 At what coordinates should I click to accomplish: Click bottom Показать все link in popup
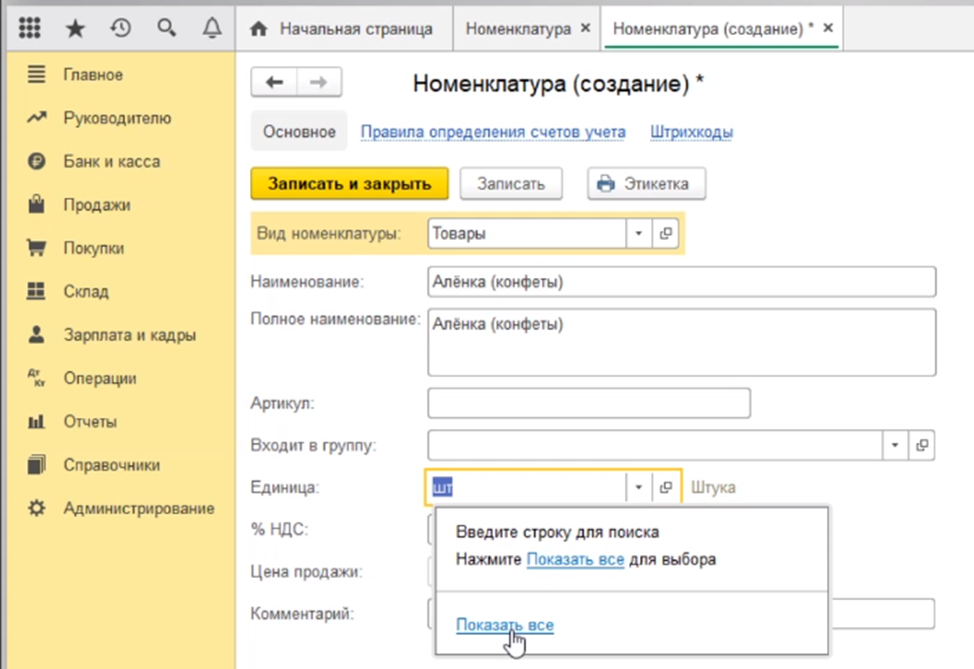504,625
